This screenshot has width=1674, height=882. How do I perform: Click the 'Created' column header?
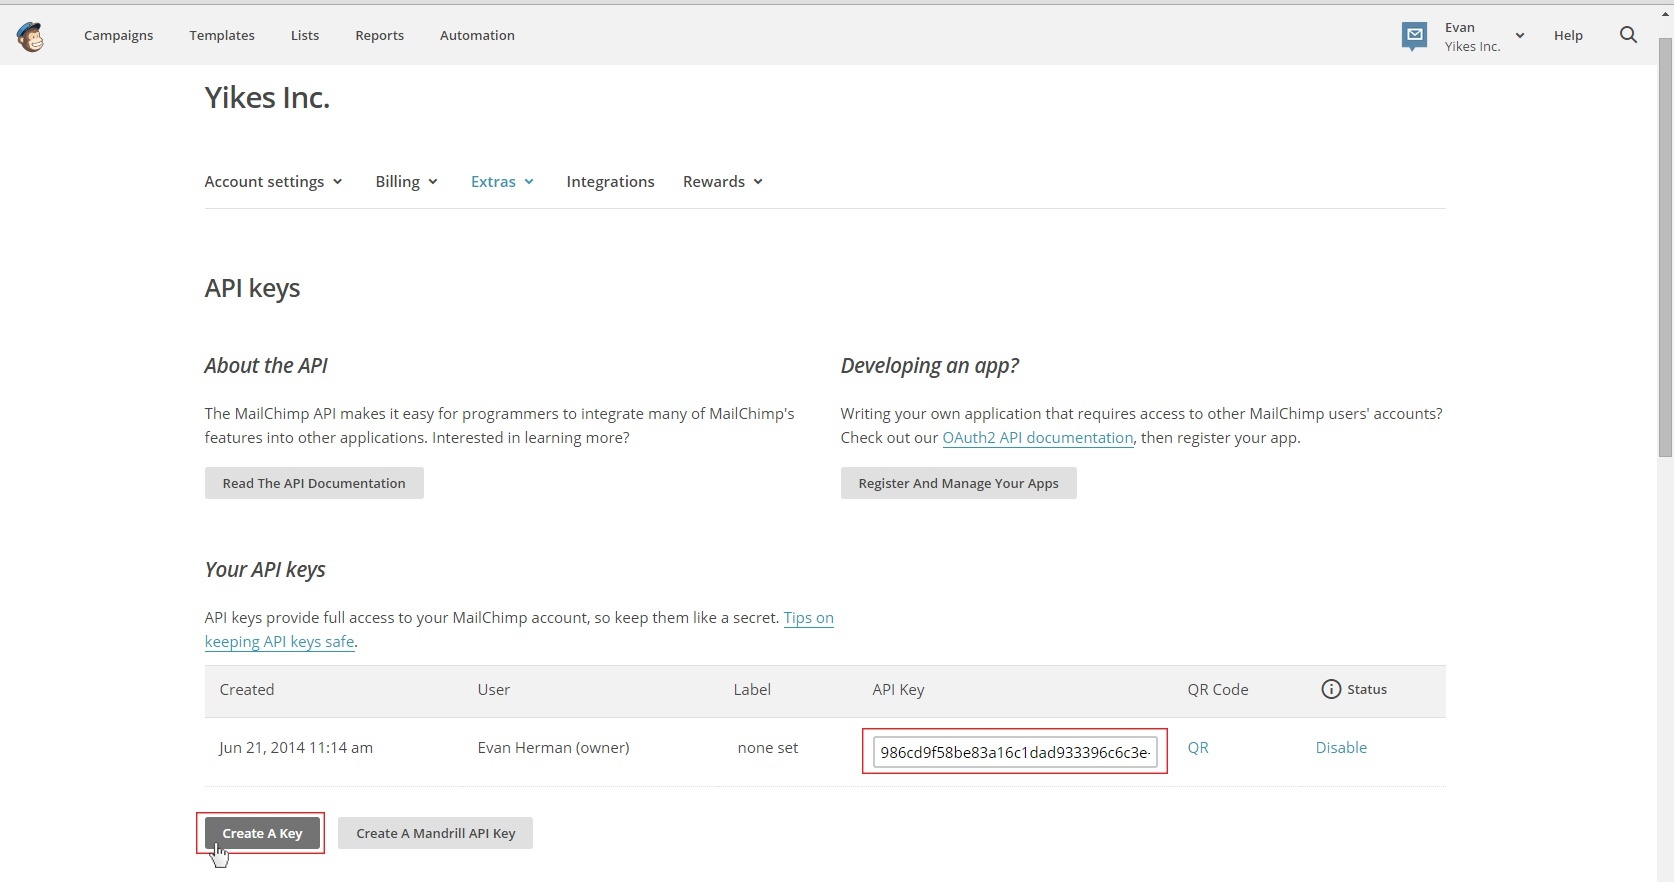coord(246,689)
